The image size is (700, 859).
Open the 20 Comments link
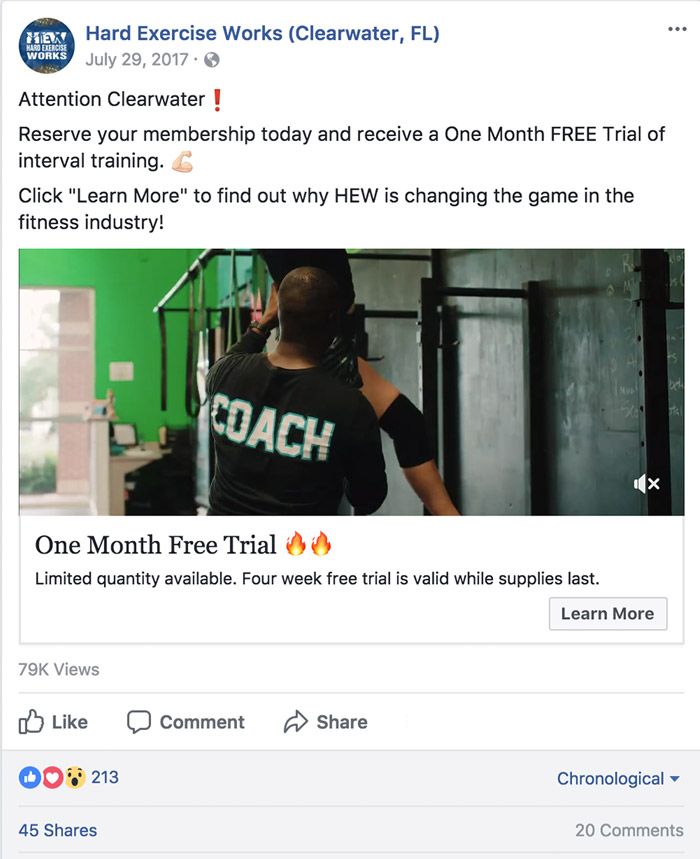(629, 831)
